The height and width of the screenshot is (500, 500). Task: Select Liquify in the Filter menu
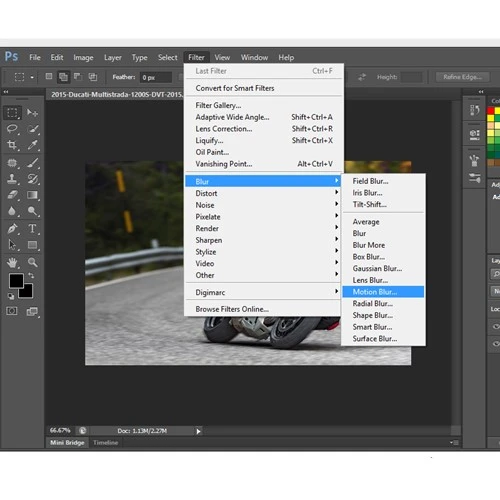click(263, 140)
